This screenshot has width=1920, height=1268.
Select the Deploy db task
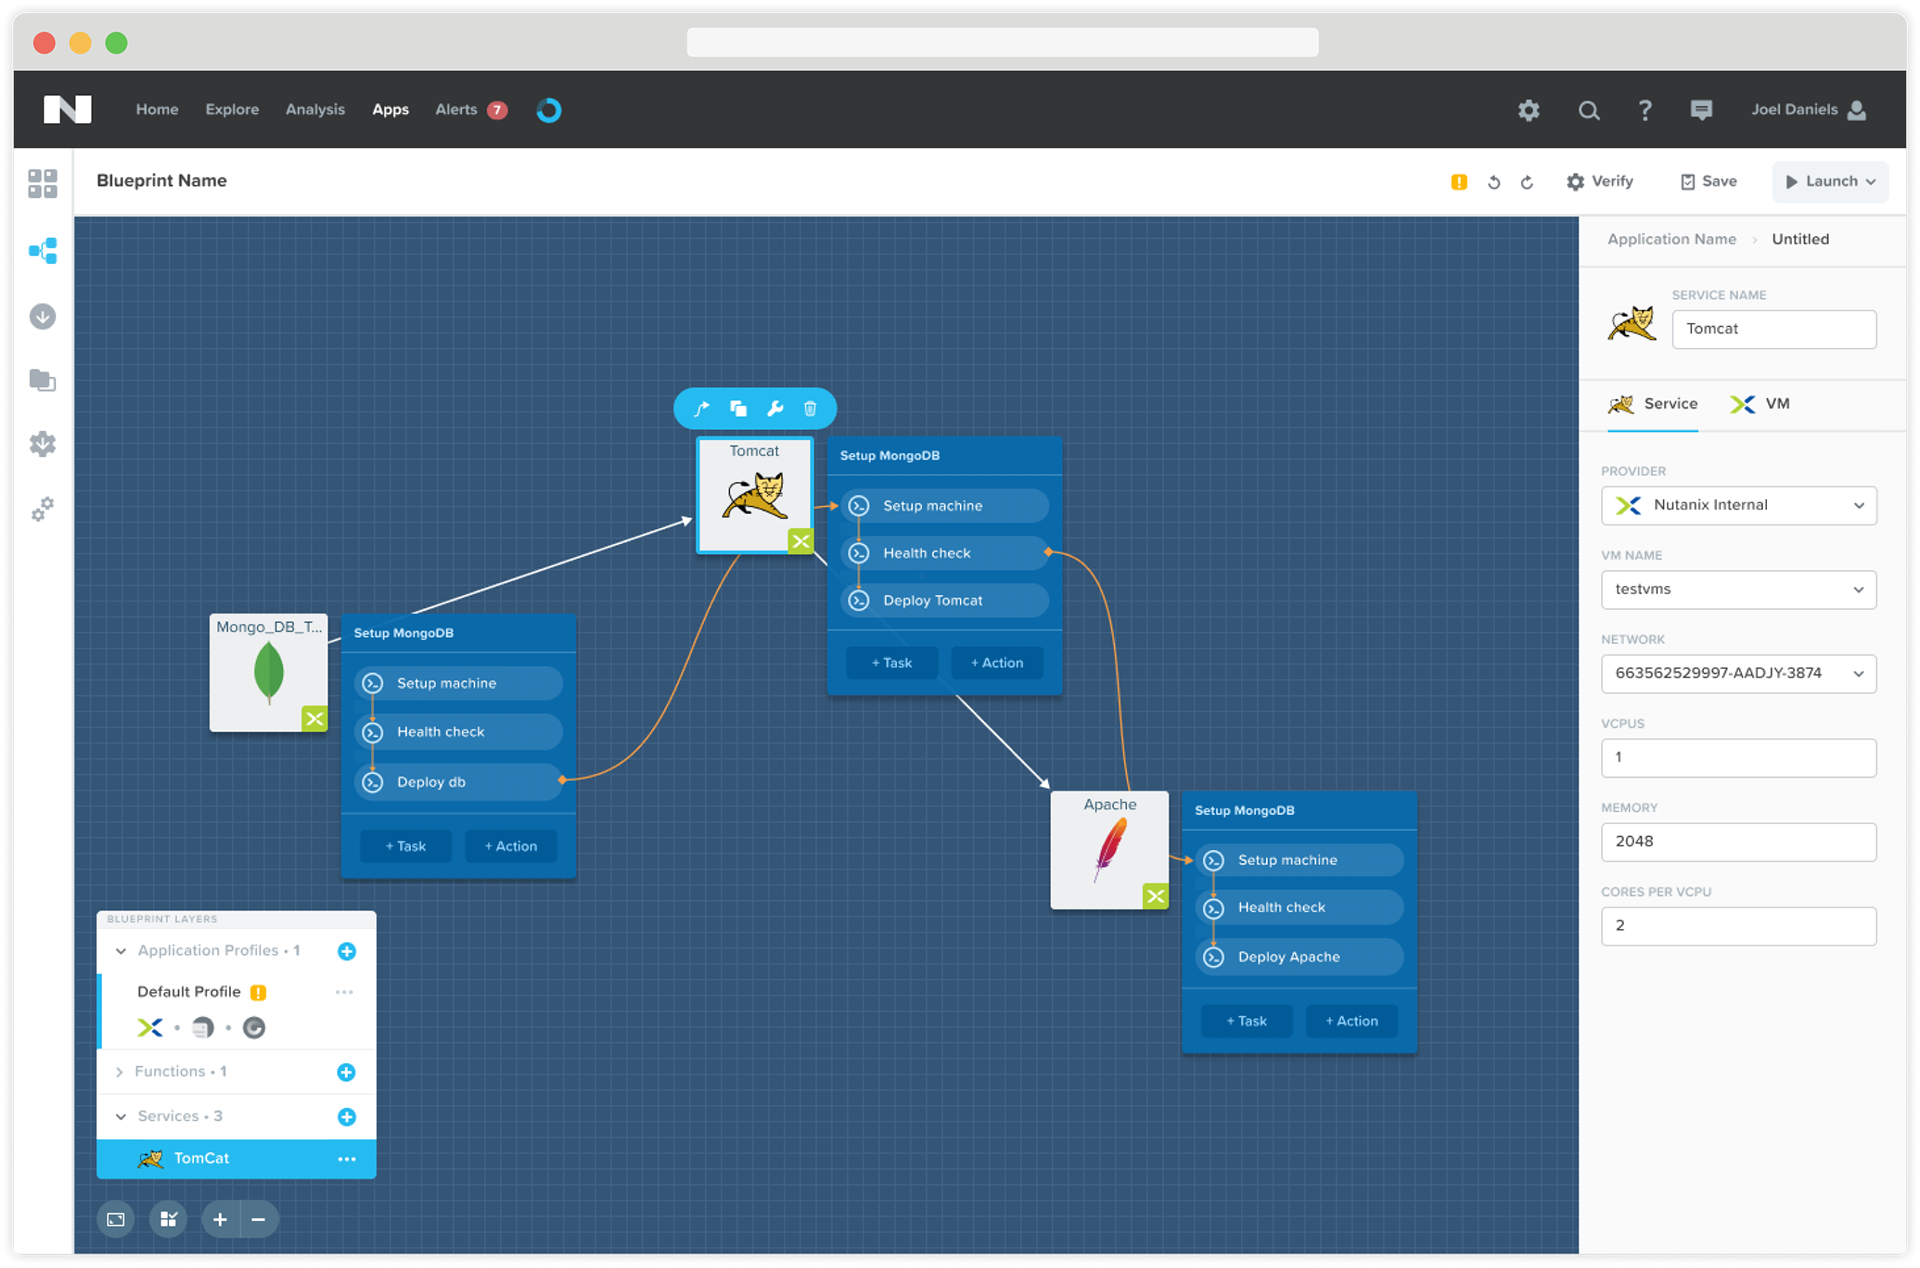(x=458, y=782)
